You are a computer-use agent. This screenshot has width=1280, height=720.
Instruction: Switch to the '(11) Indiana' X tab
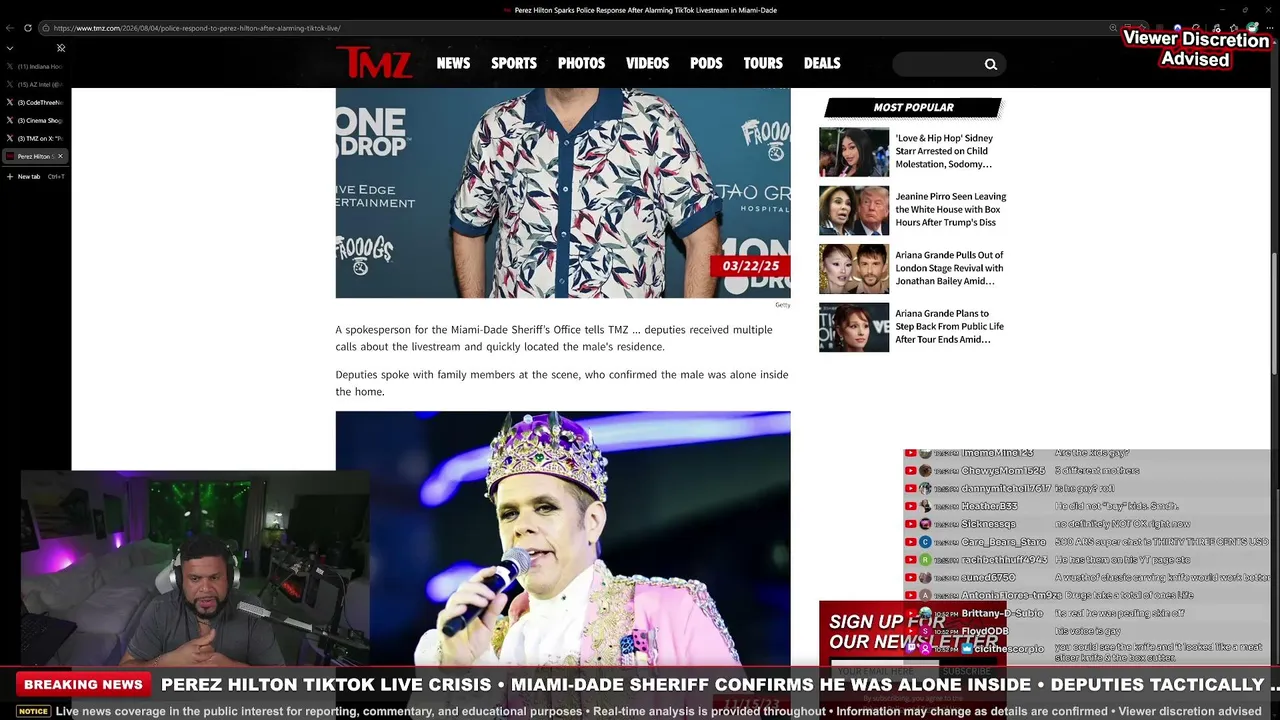pos(35,66)
